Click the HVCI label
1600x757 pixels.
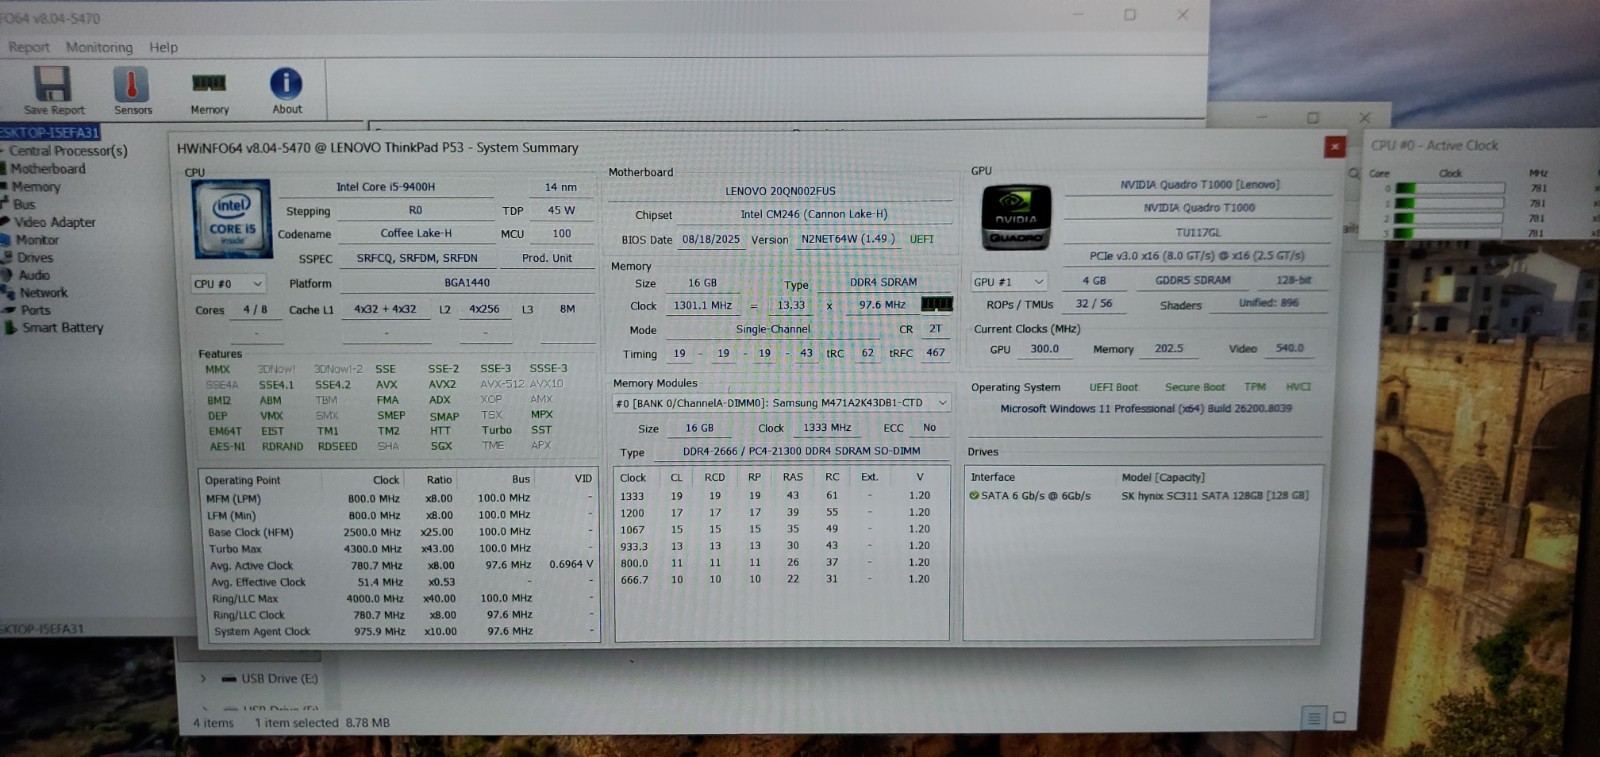(x=1298, y=386)
